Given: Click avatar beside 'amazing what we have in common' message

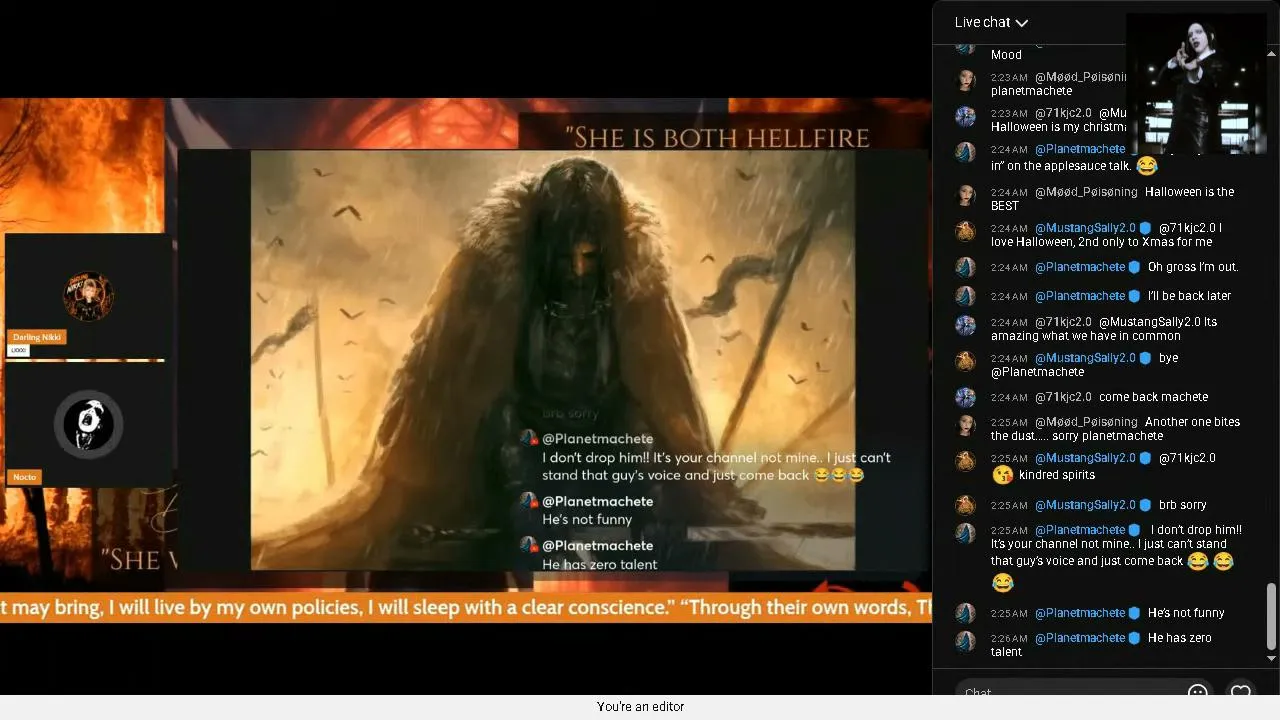Looking at the screenshot, I should 965,325.
